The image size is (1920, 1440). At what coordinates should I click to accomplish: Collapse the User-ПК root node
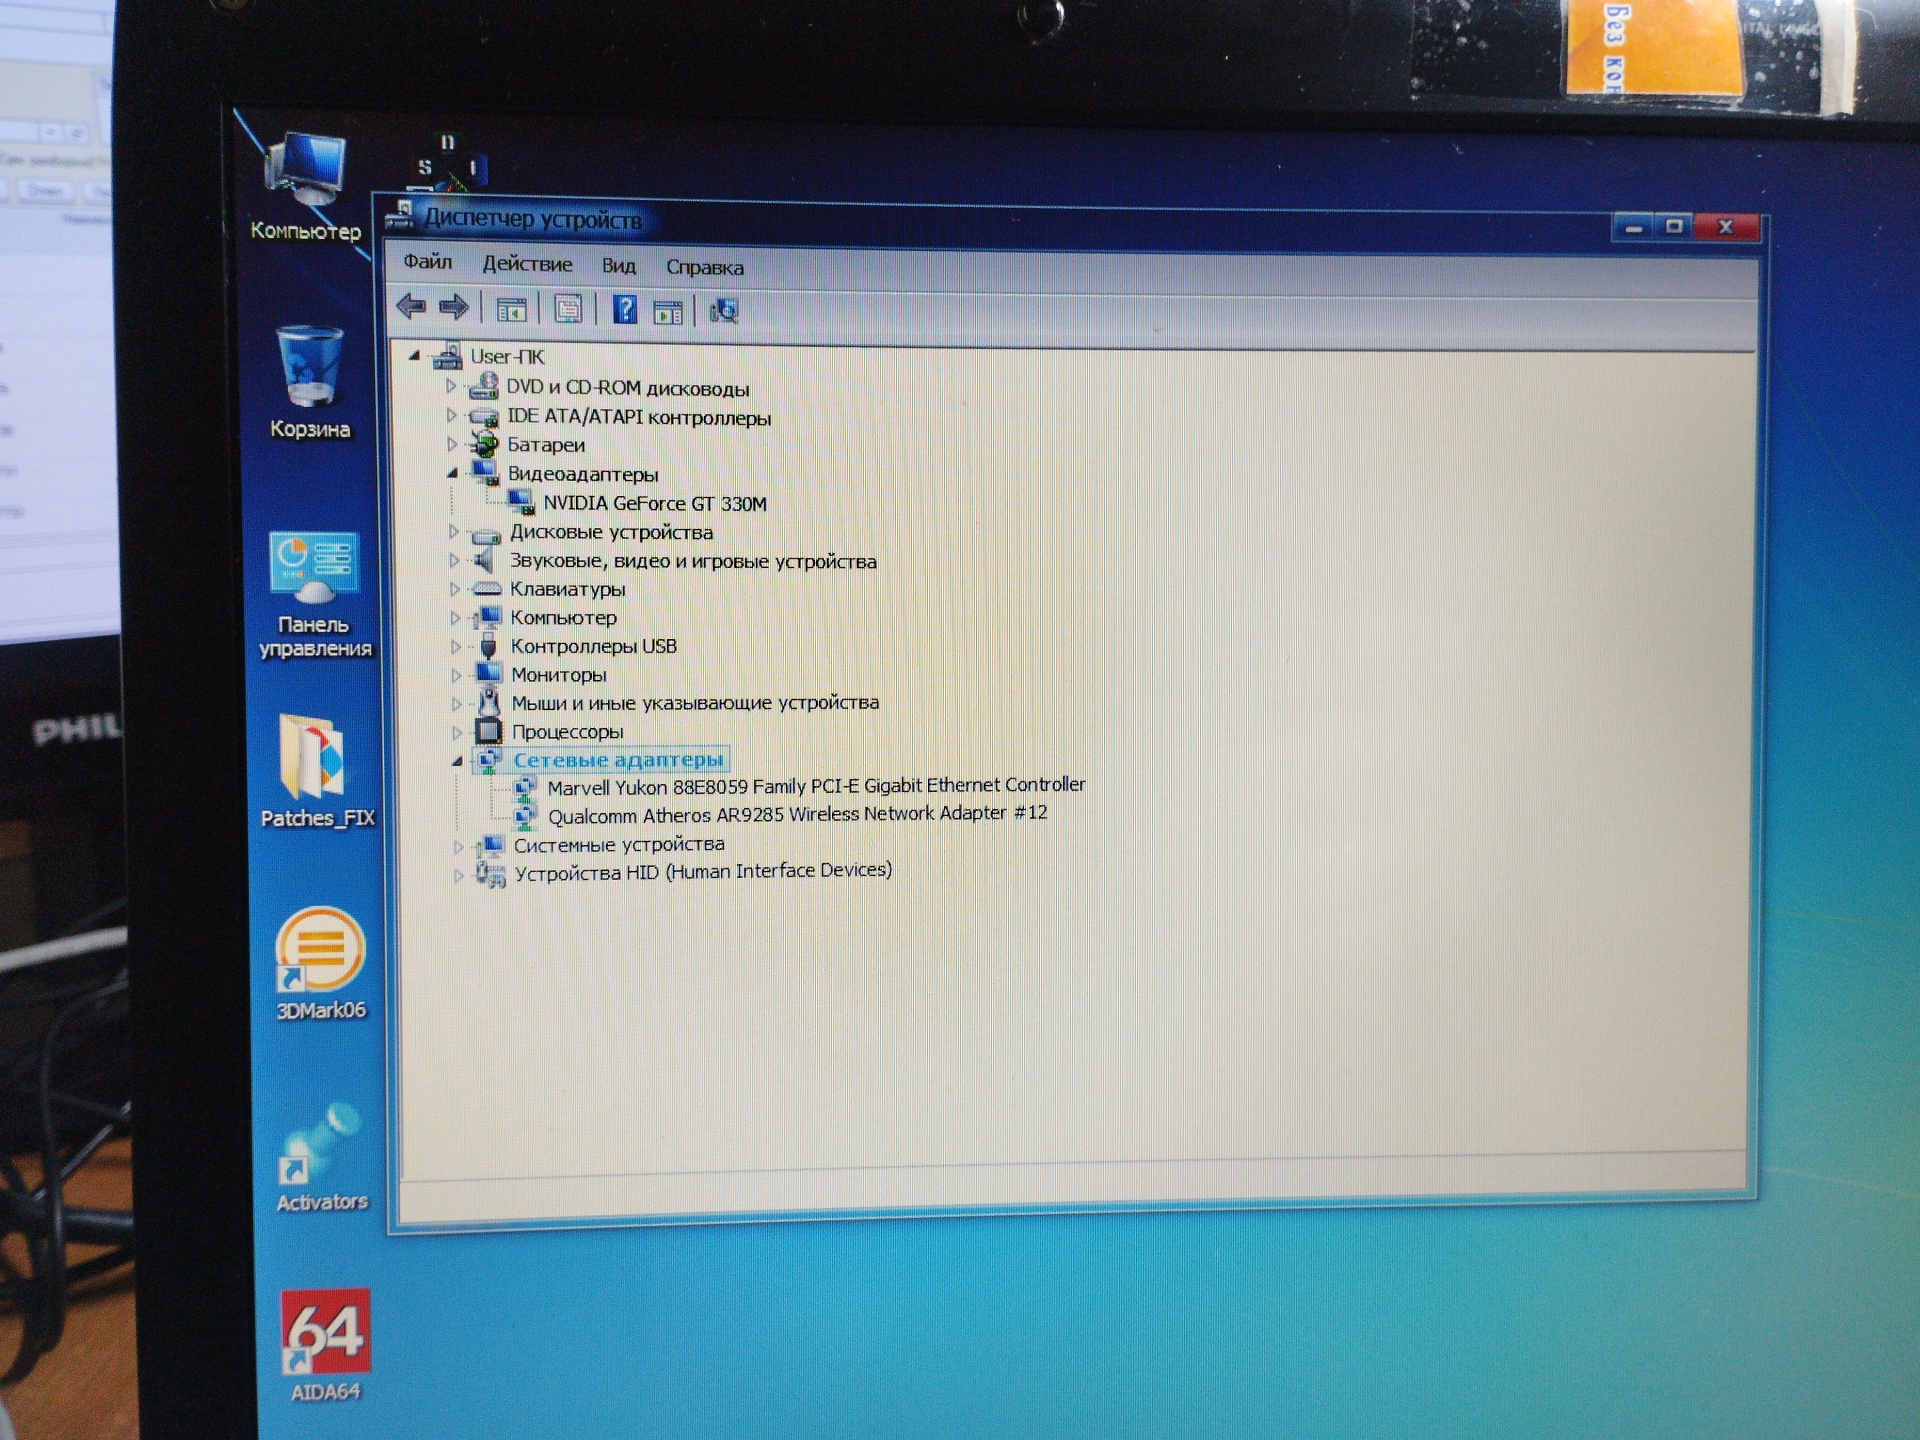tap(415, 356)
